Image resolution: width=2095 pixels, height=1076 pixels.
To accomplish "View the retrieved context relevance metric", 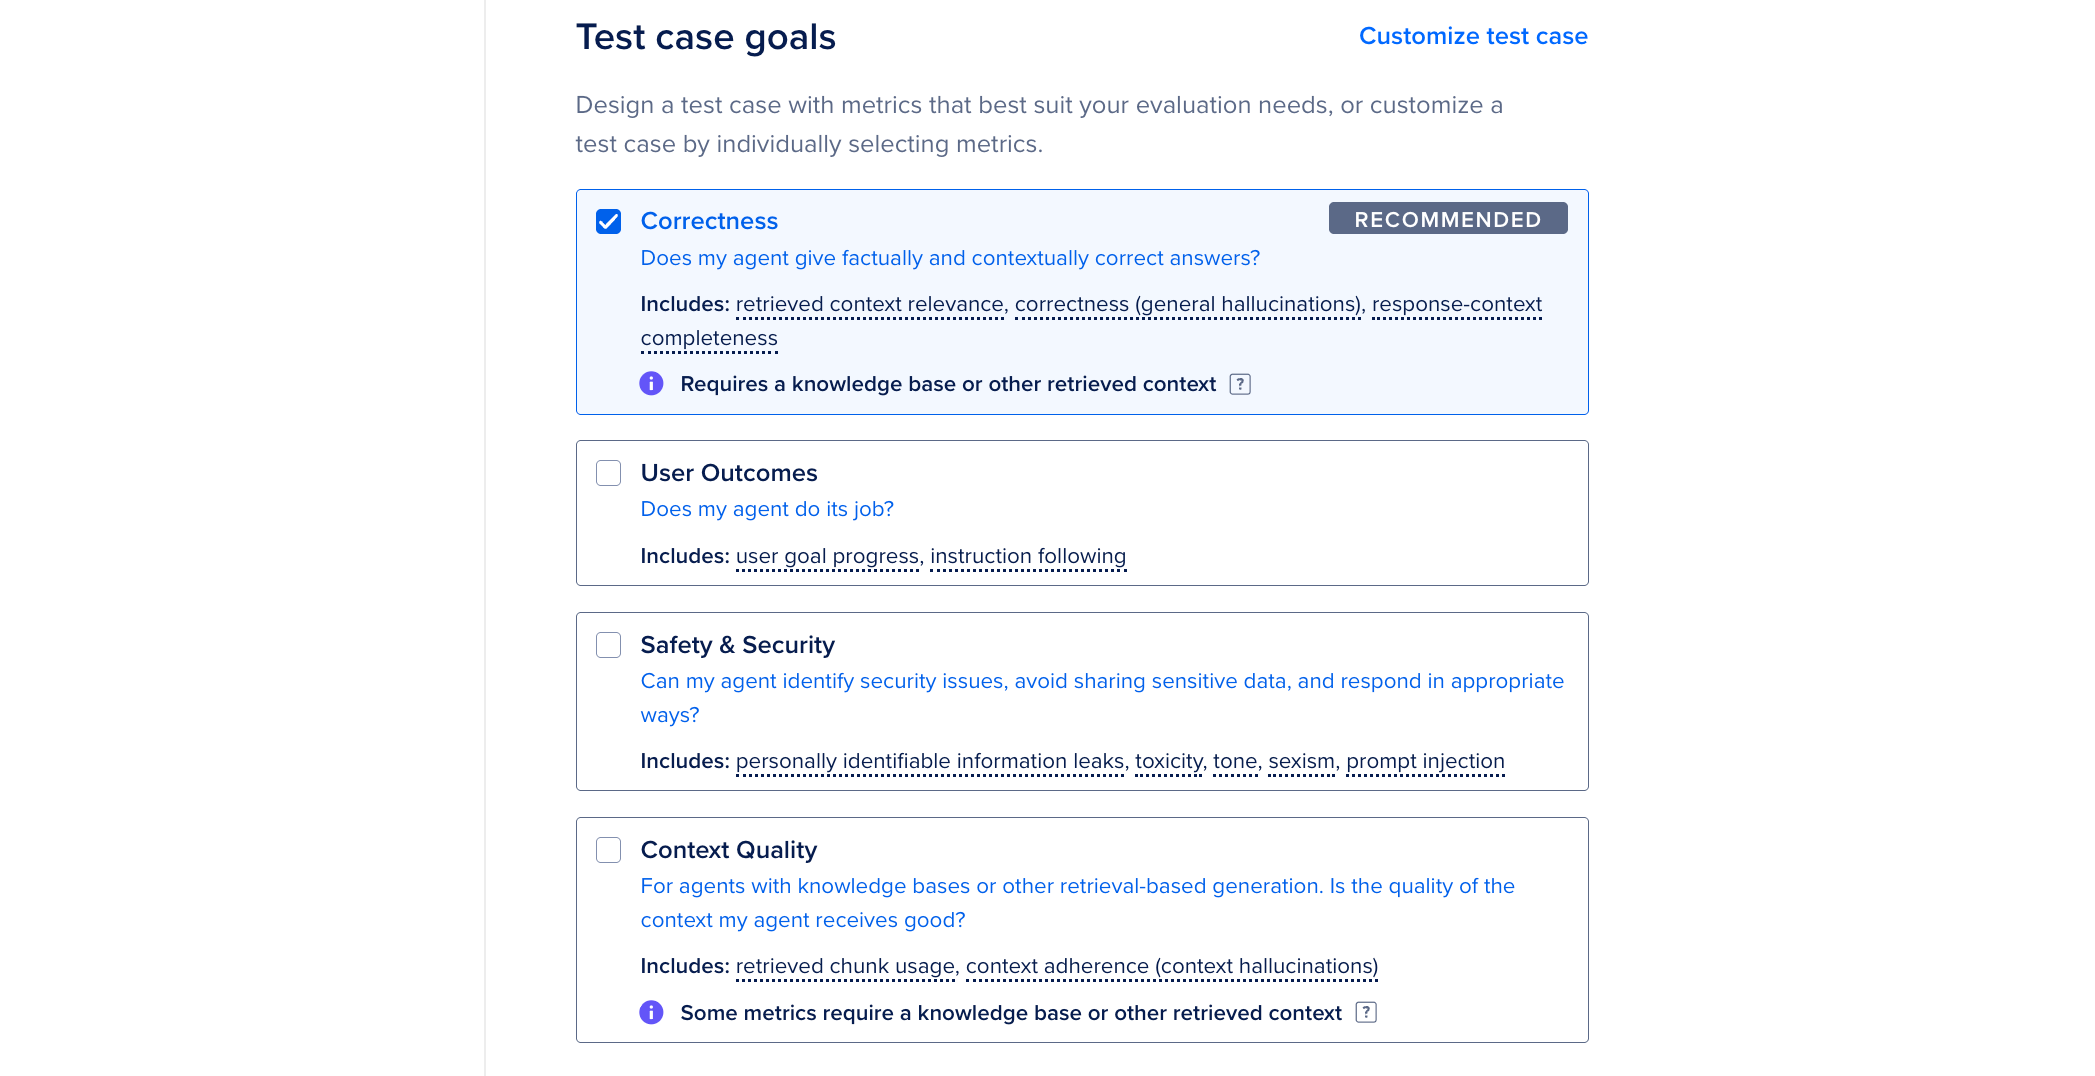I will 870,304.
